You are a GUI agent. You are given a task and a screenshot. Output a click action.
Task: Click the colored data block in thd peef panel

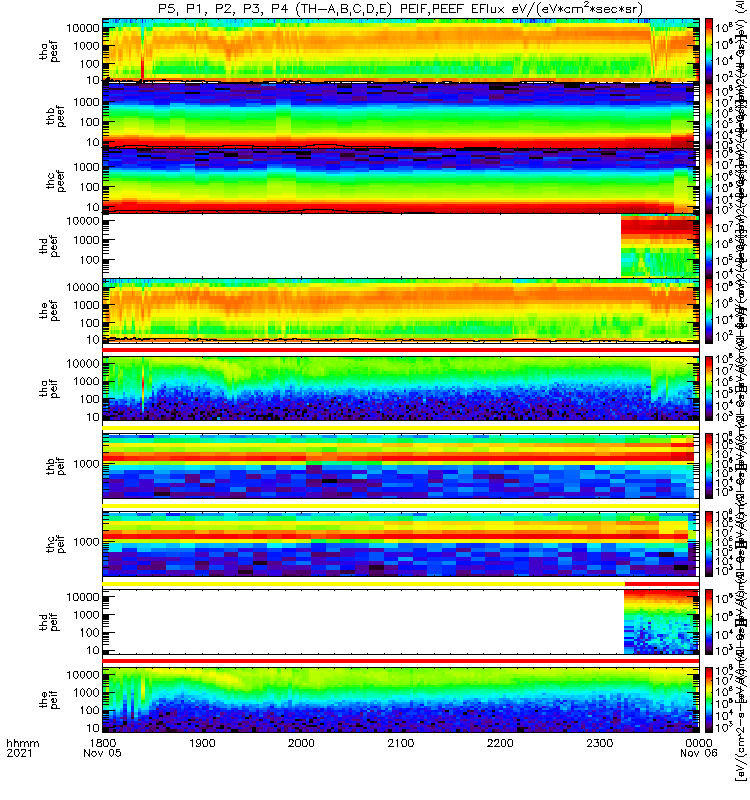(660, 246)
